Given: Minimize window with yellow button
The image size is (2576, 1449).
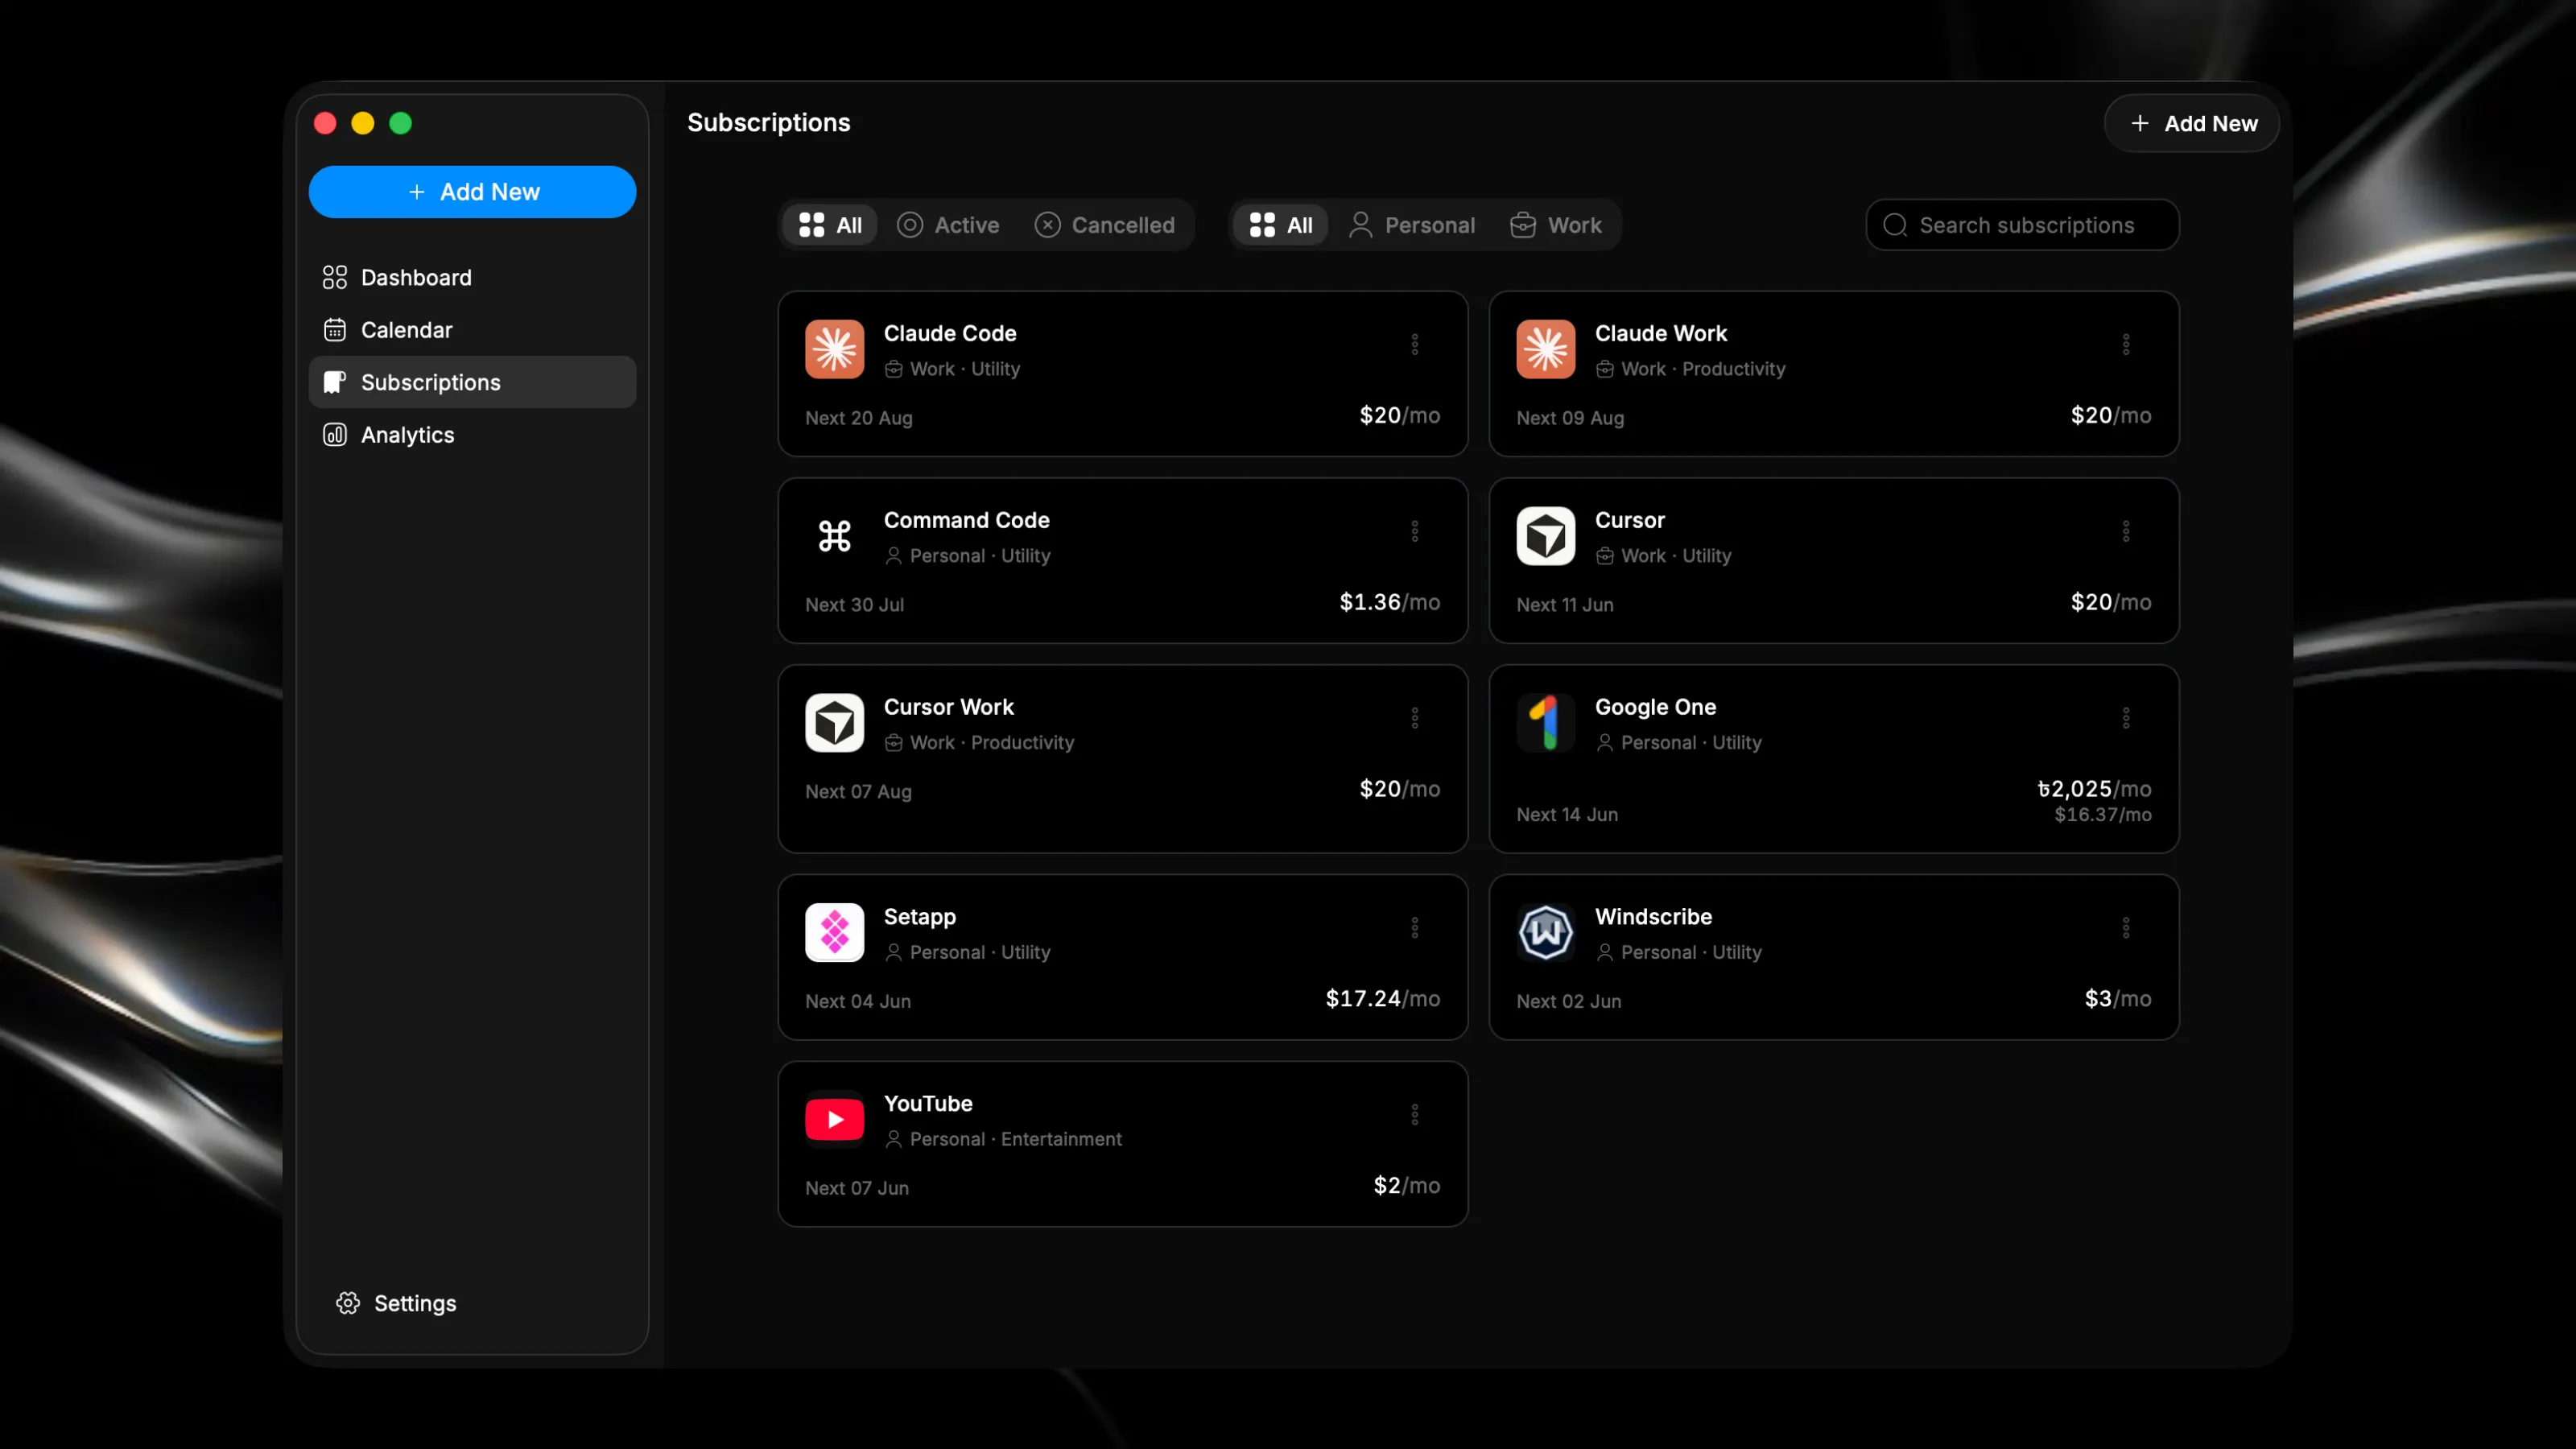Looking at the screenshot, I should [363, 123].
